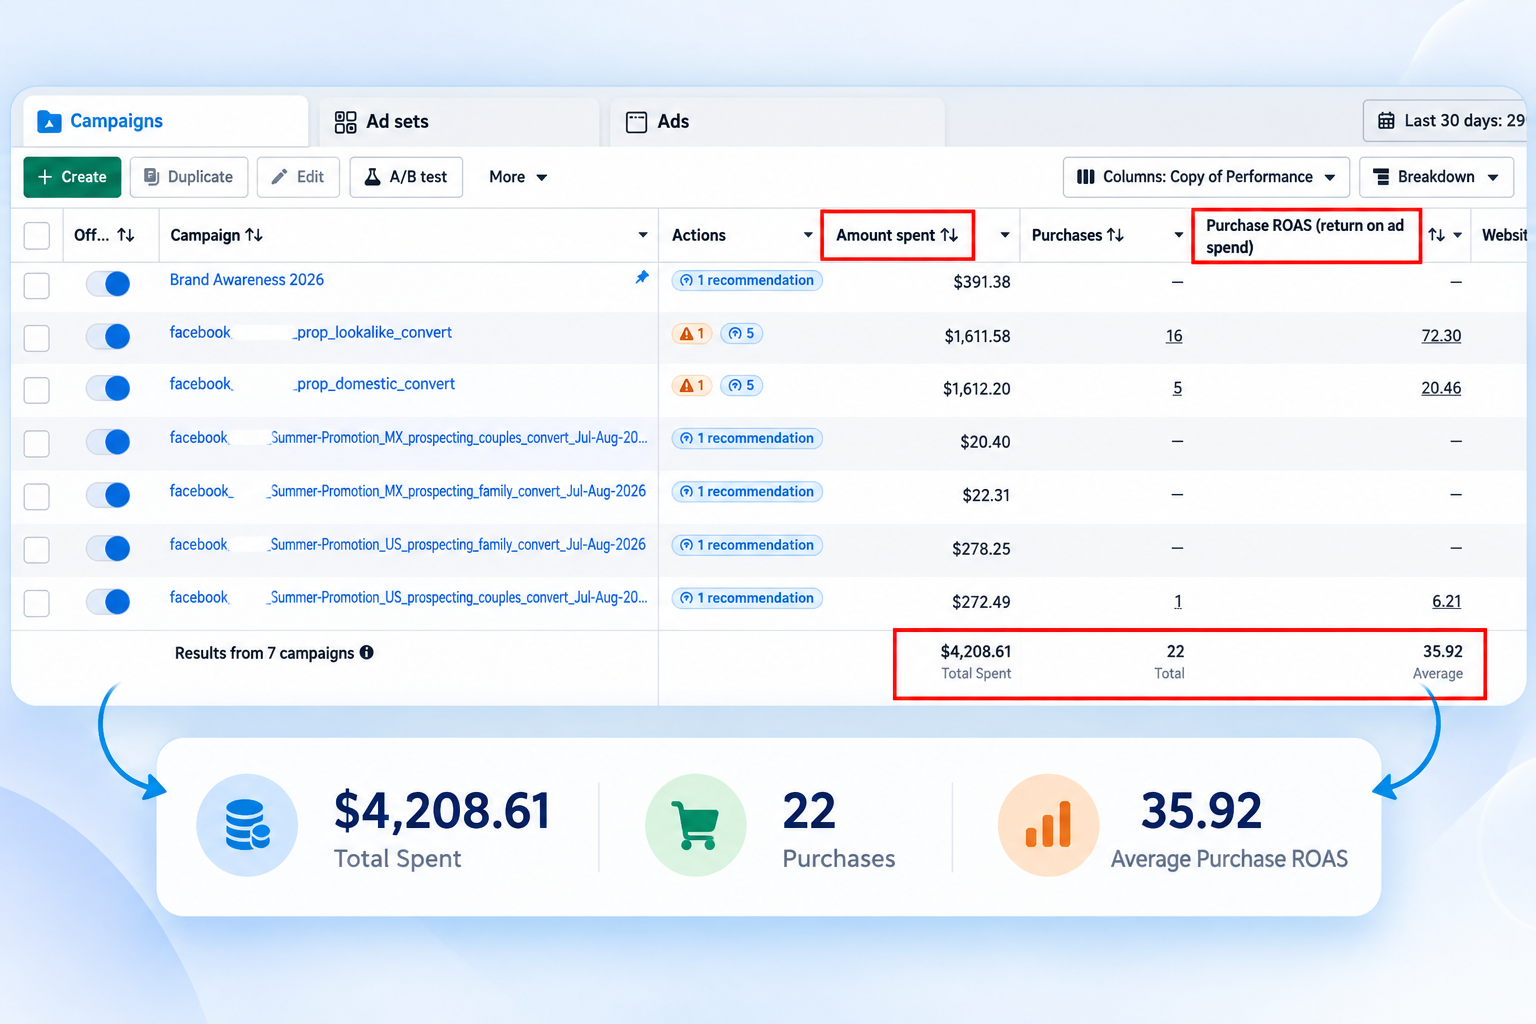Viewport: 1536px width, 1024px height.
Task: Sort the Off/On column with the arrows icon
Action: (126, 235)
